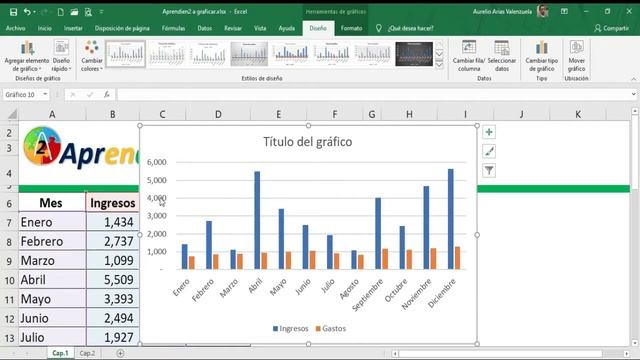
Task: Open the Diseño rápido layouts
Action: (61, 56)
